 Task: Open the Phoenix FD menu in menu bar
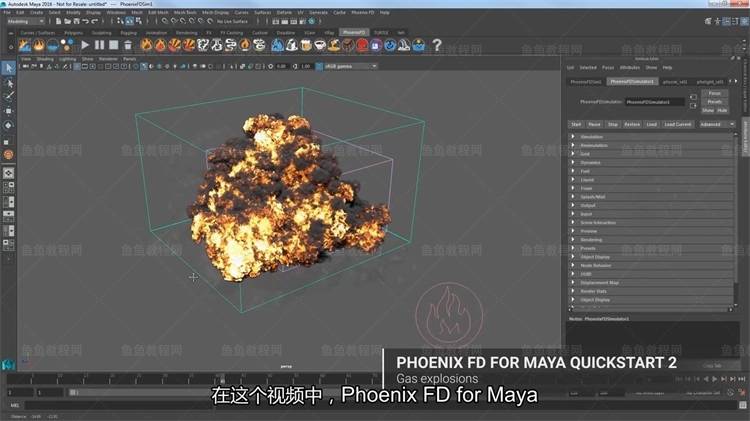[363, 12]
